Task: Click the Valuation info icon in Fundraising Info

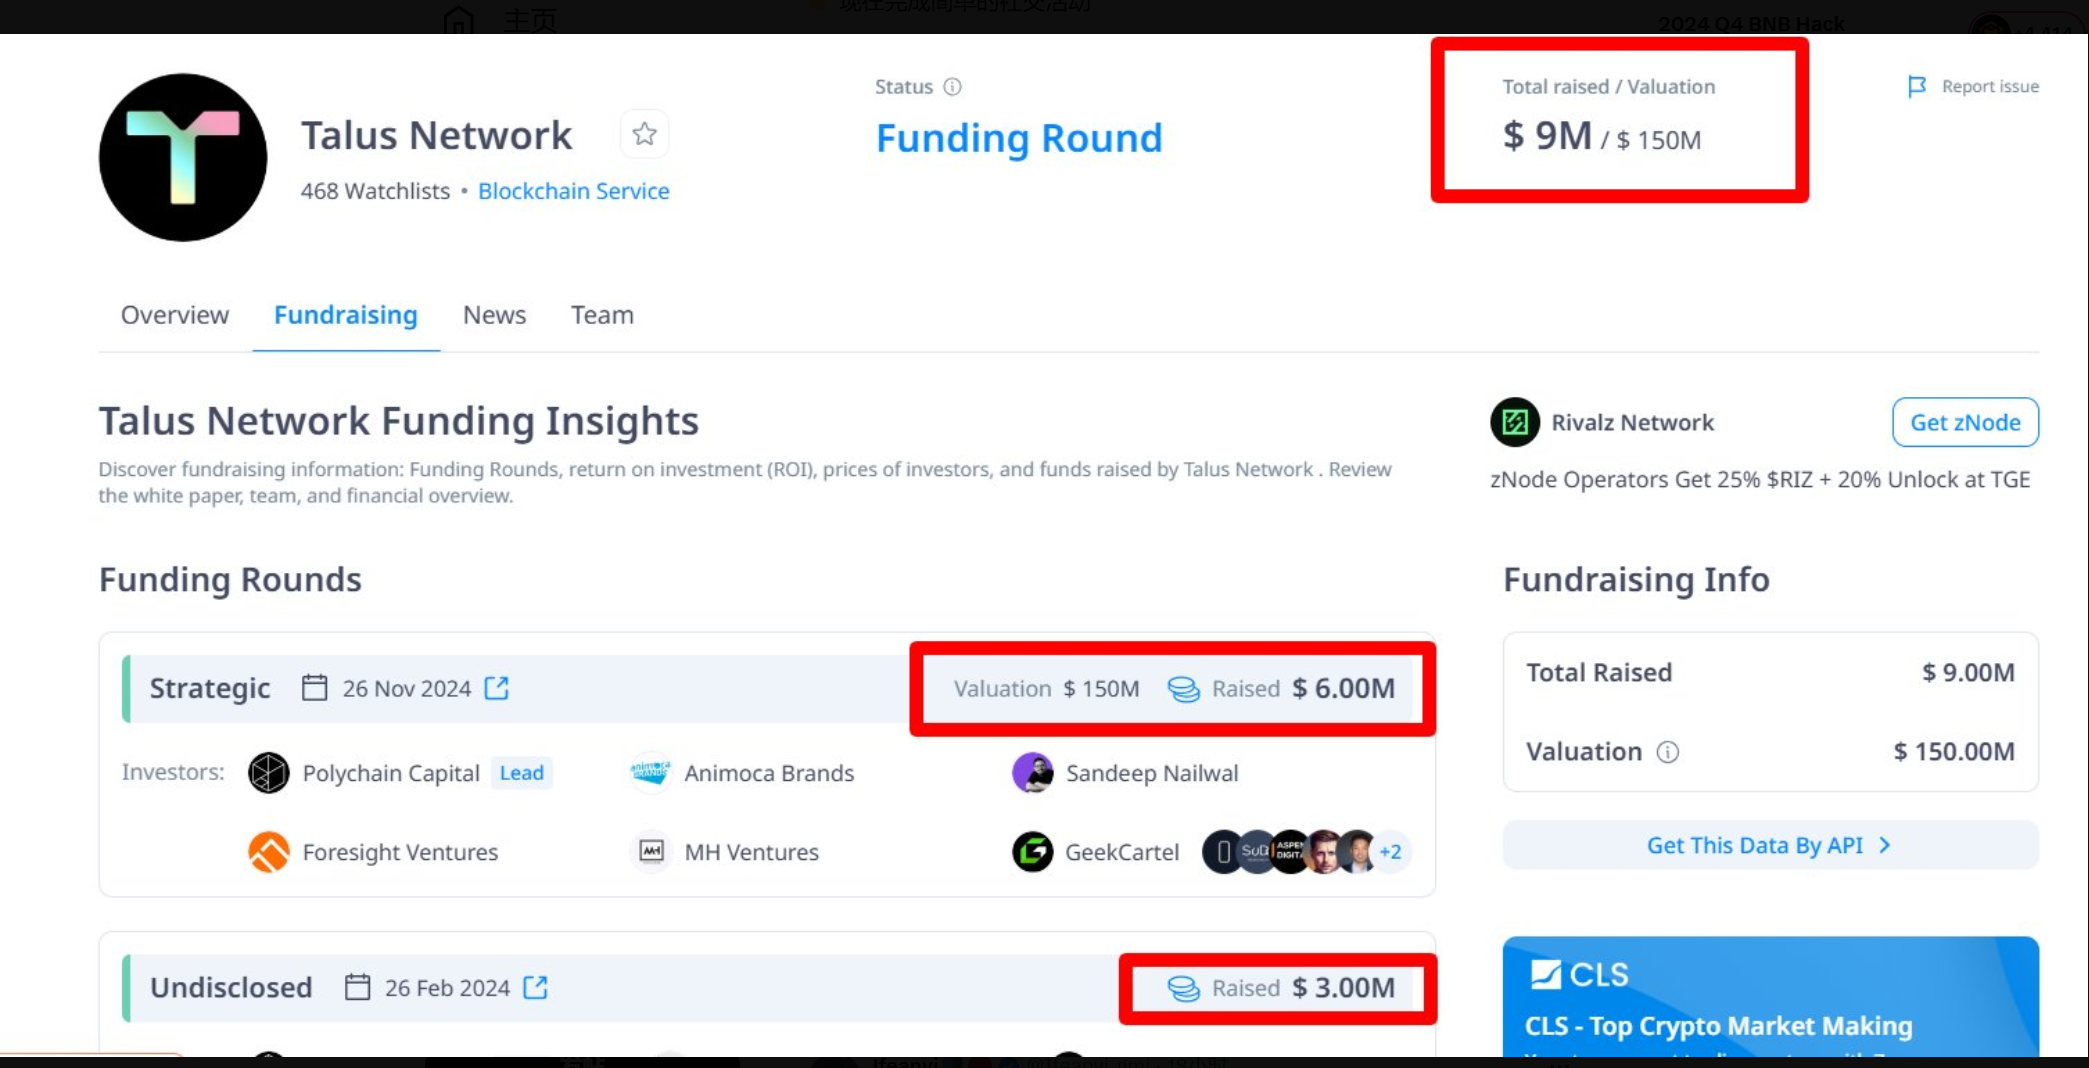Action: tap(1667, 752)
